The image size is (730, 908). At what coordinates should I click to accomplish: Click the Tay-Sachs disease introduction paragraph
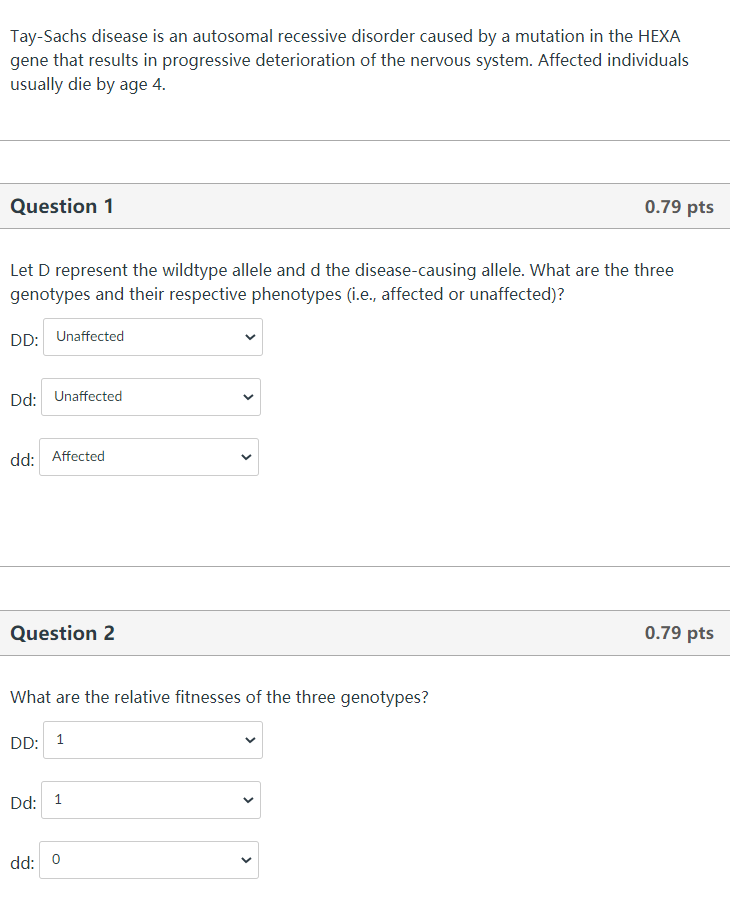(x=349, y=60)
